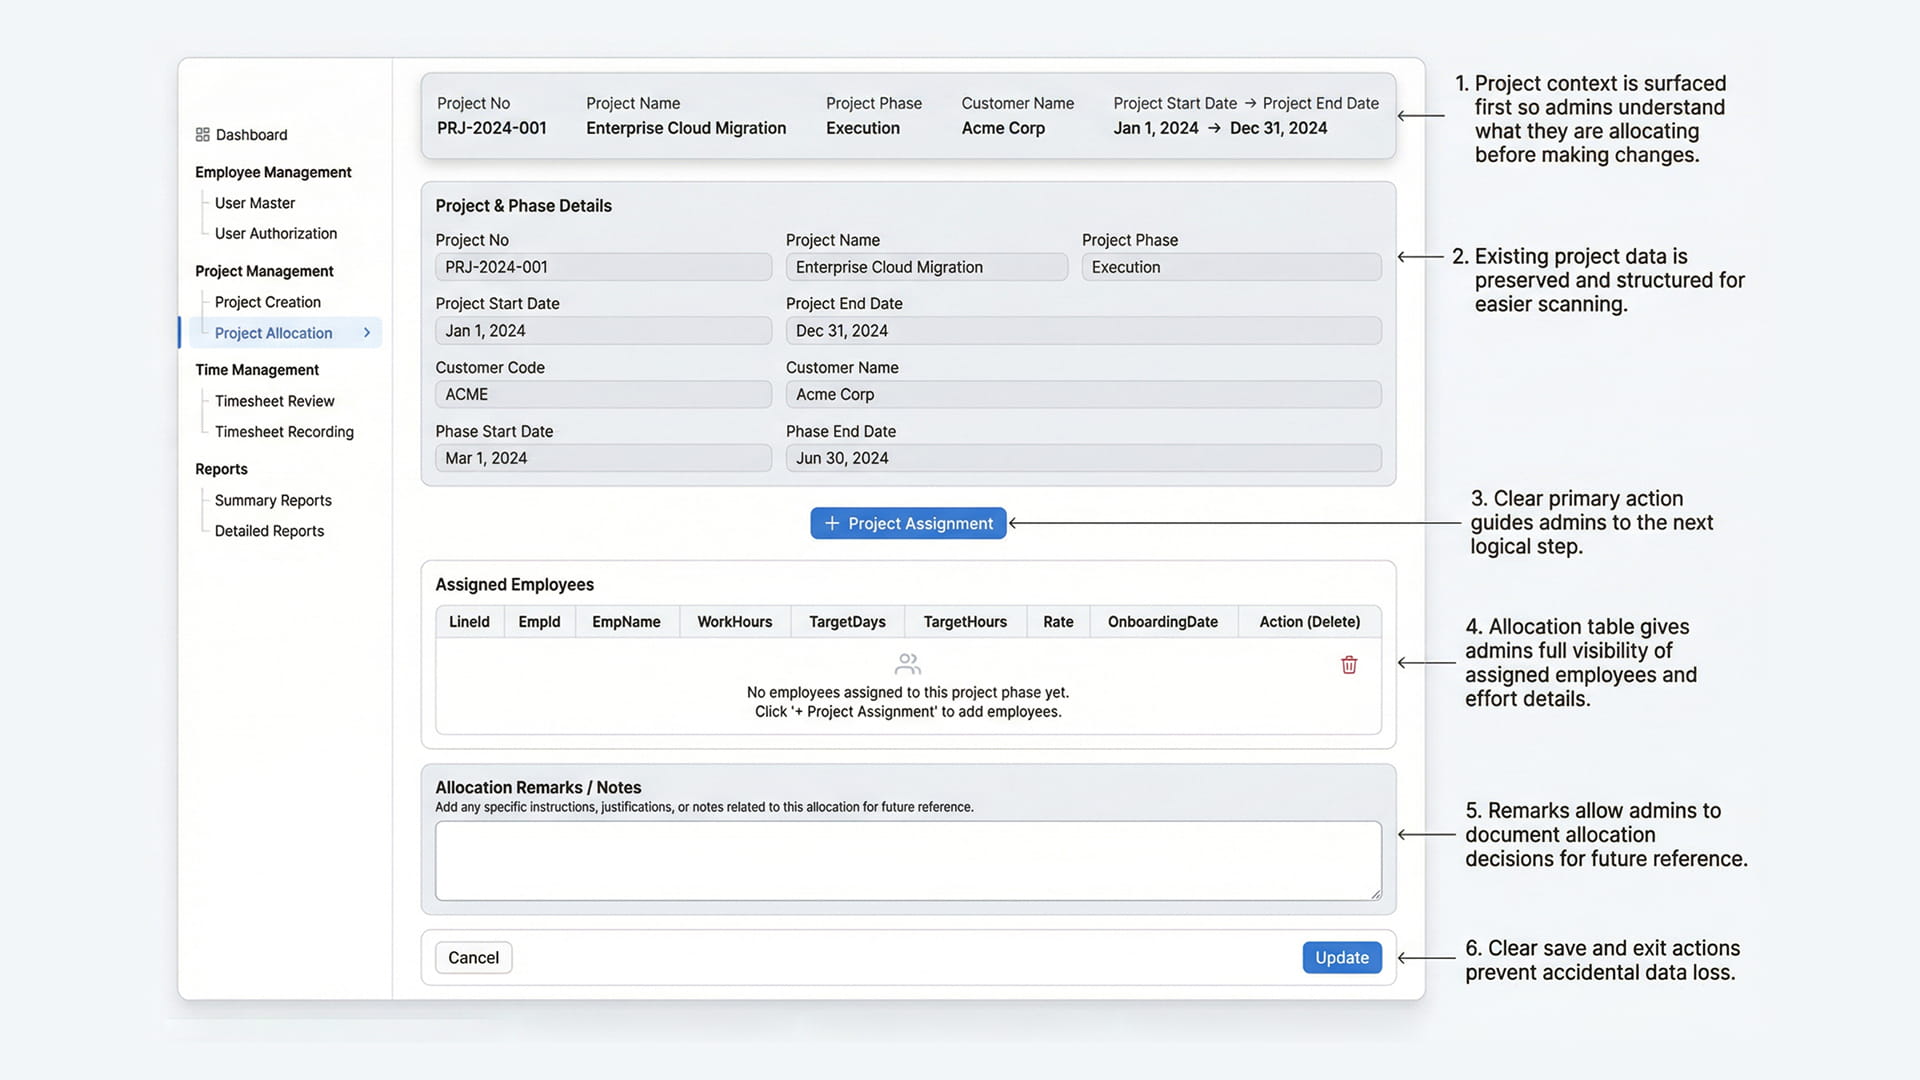Click the Project Name field Enterprise Cloud Migration
Screen dimensions: 1920x1080
pyautogui.click(x=926, y=267)
